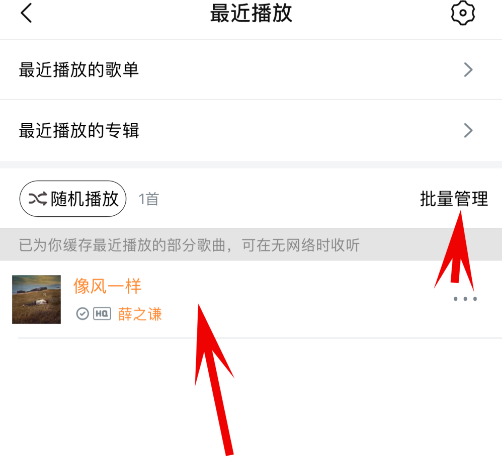
Task: Tap the 最近播放 page title
Action: (251, 13)
